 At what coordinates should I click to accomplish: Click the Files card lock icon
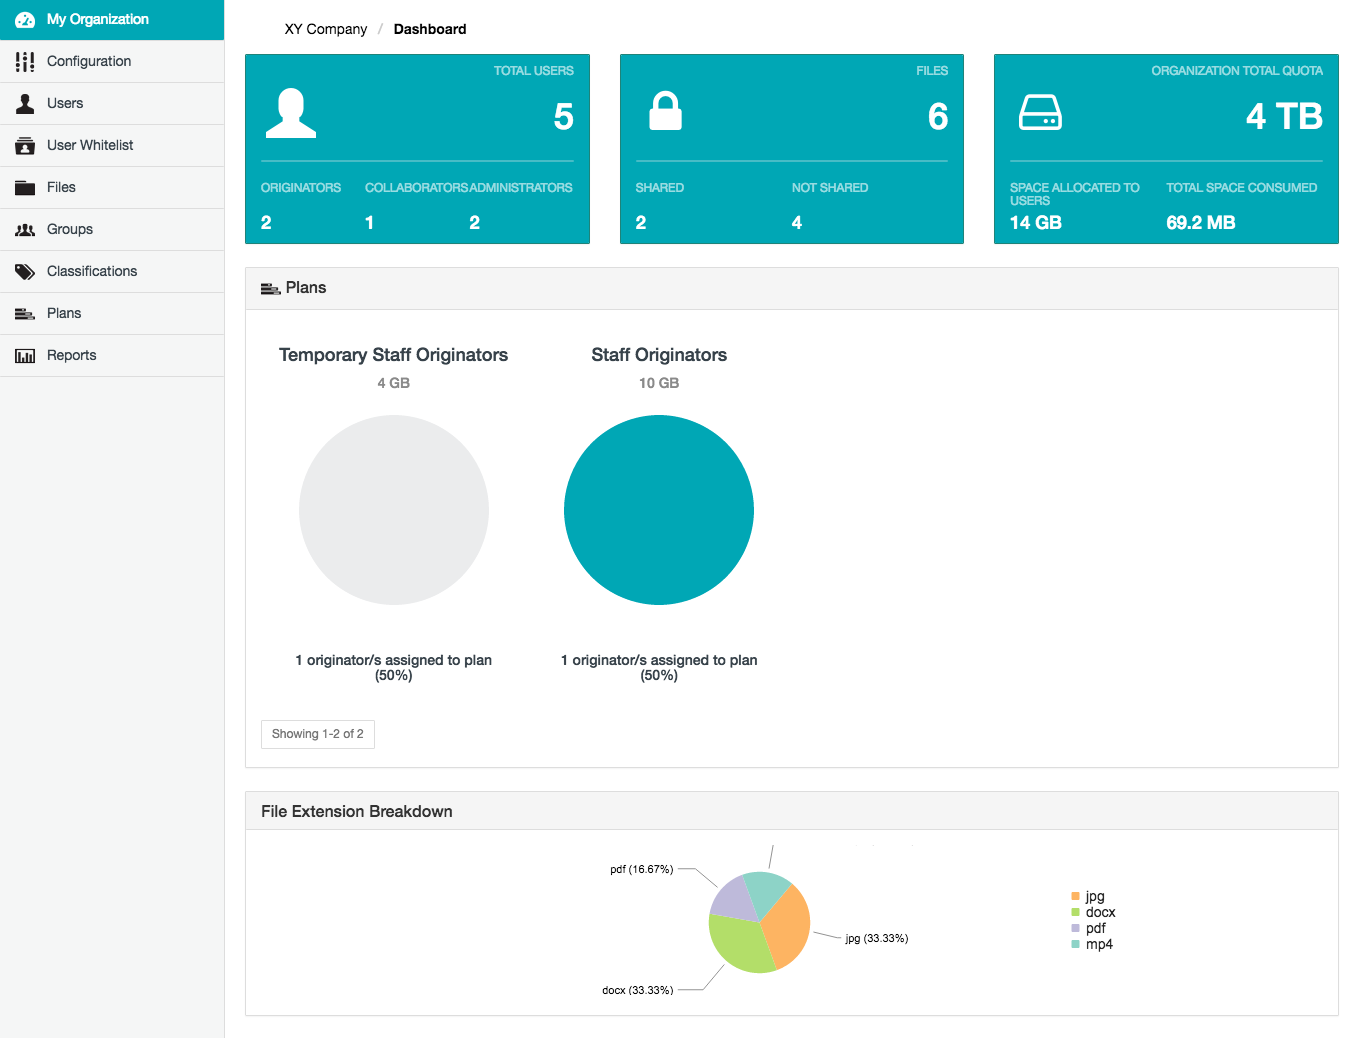[665, 111]
